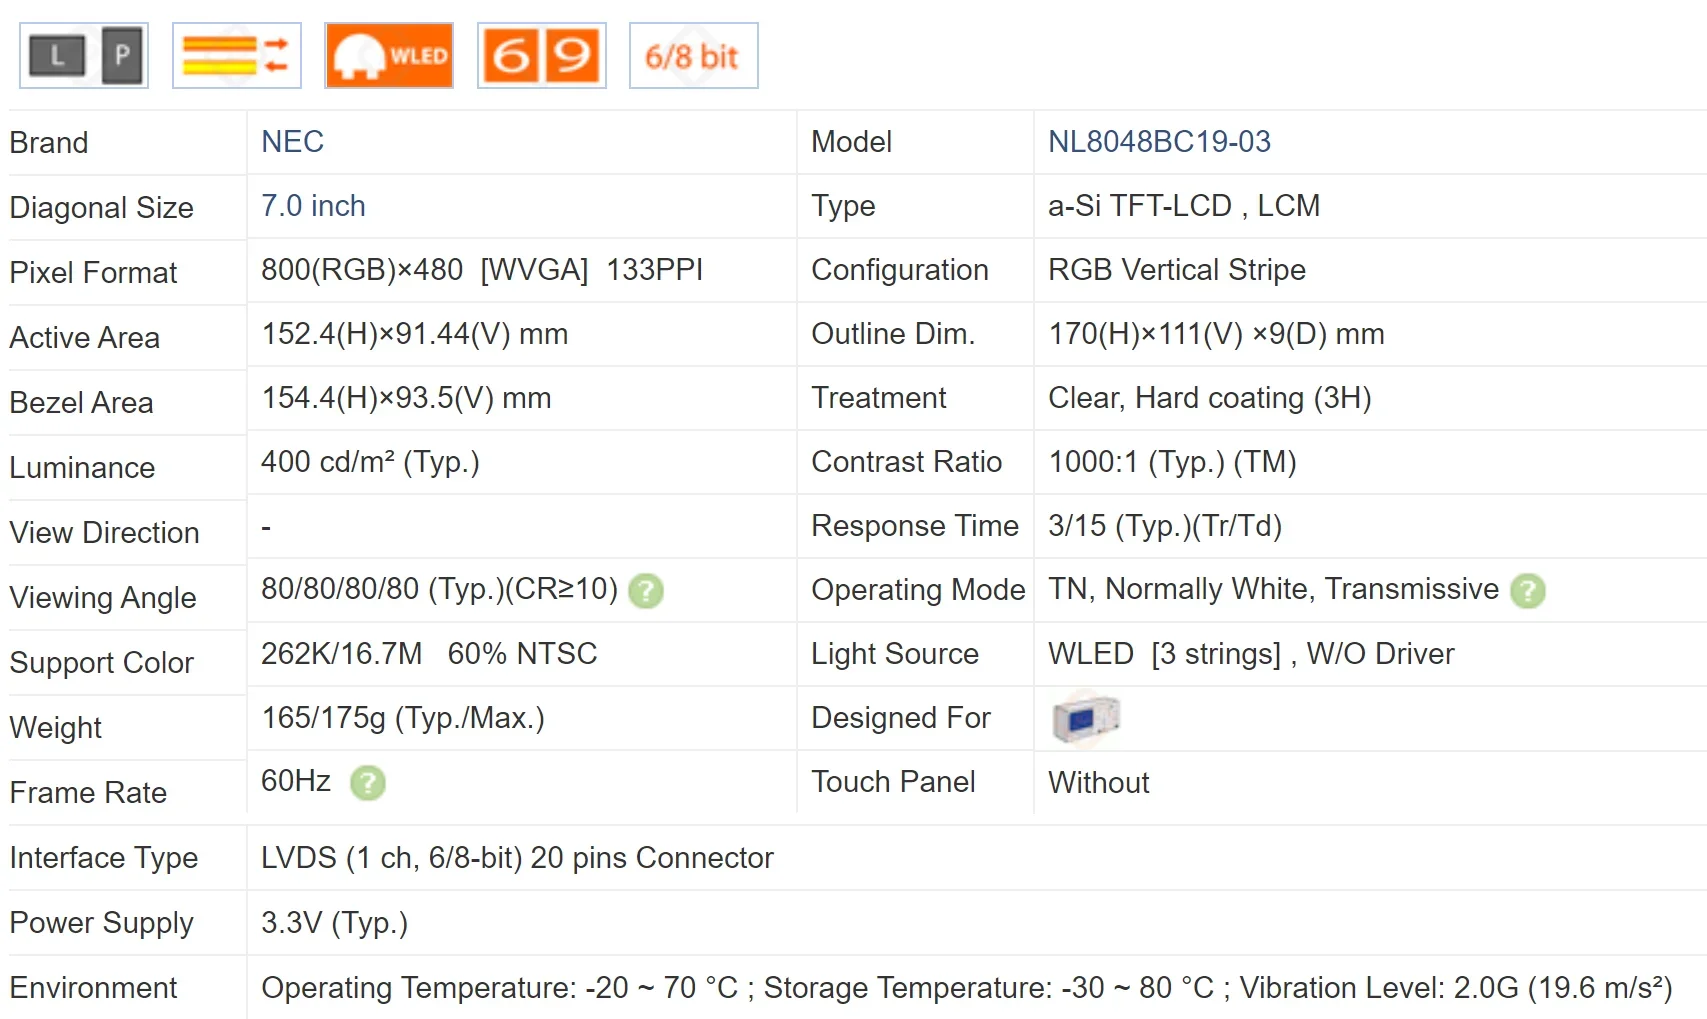Click the 1000:1 contrast ratio value

pos(1172,462)
